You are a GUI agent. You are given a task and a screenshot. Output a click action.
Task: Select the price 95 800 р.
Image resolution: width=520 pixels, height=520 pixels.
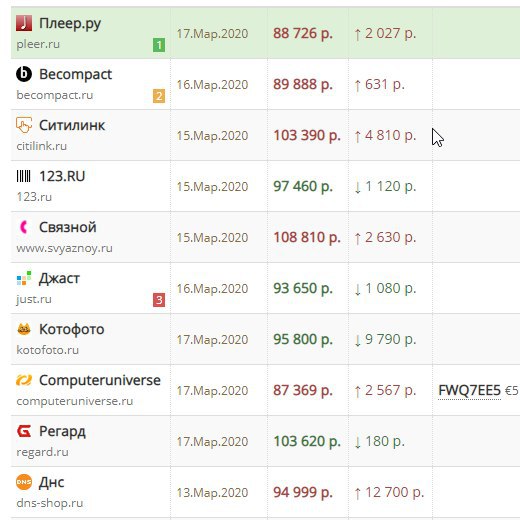tap(303, 340)
